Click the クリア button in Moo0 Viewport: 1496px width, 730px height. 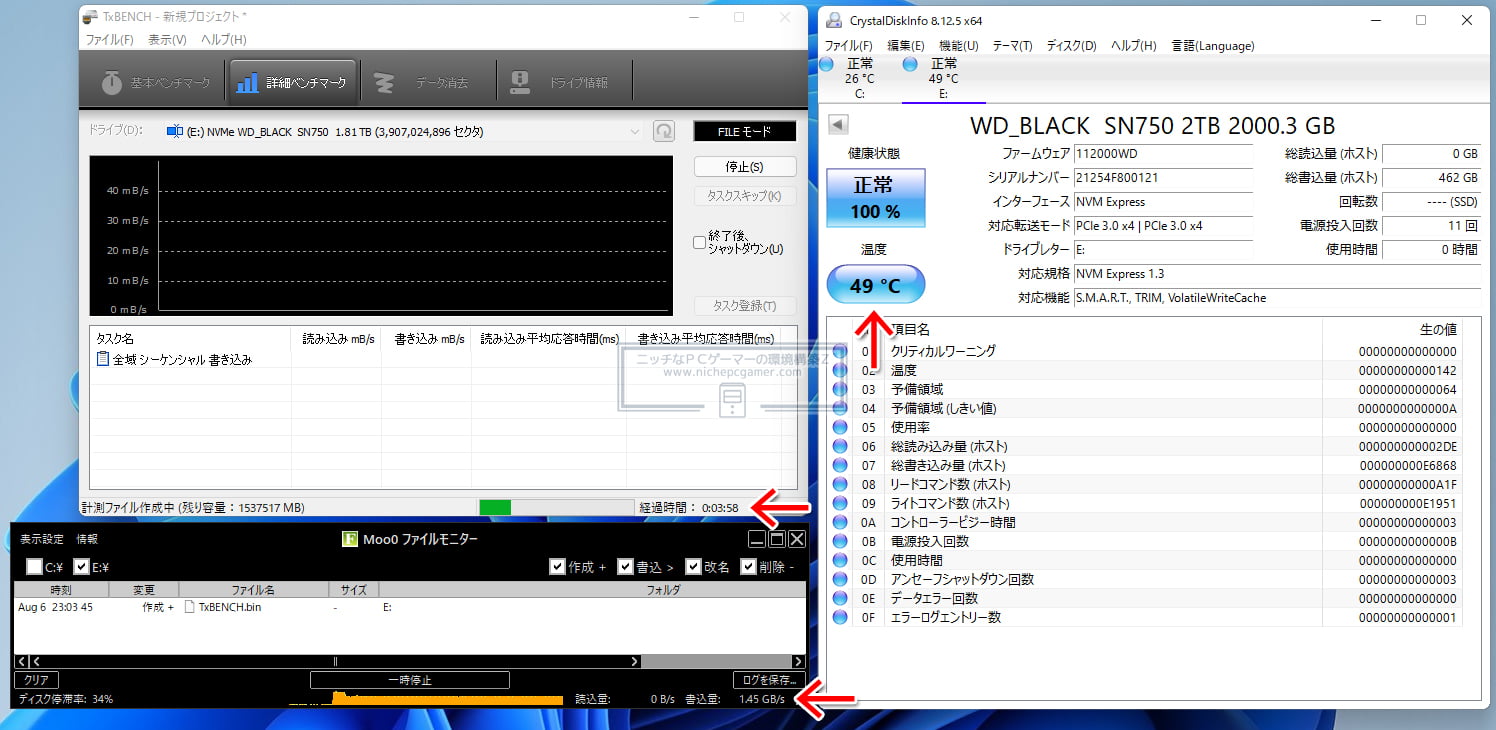pos(36,680)
